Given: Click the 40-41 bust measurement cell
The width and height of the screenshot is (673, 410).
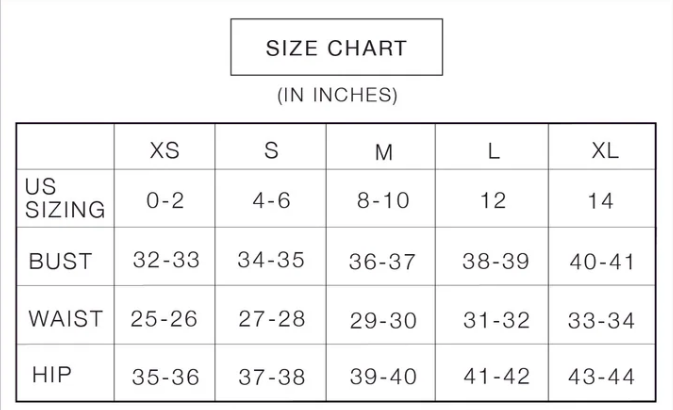Looking at the screenshot, I should [x=602, y=262].
